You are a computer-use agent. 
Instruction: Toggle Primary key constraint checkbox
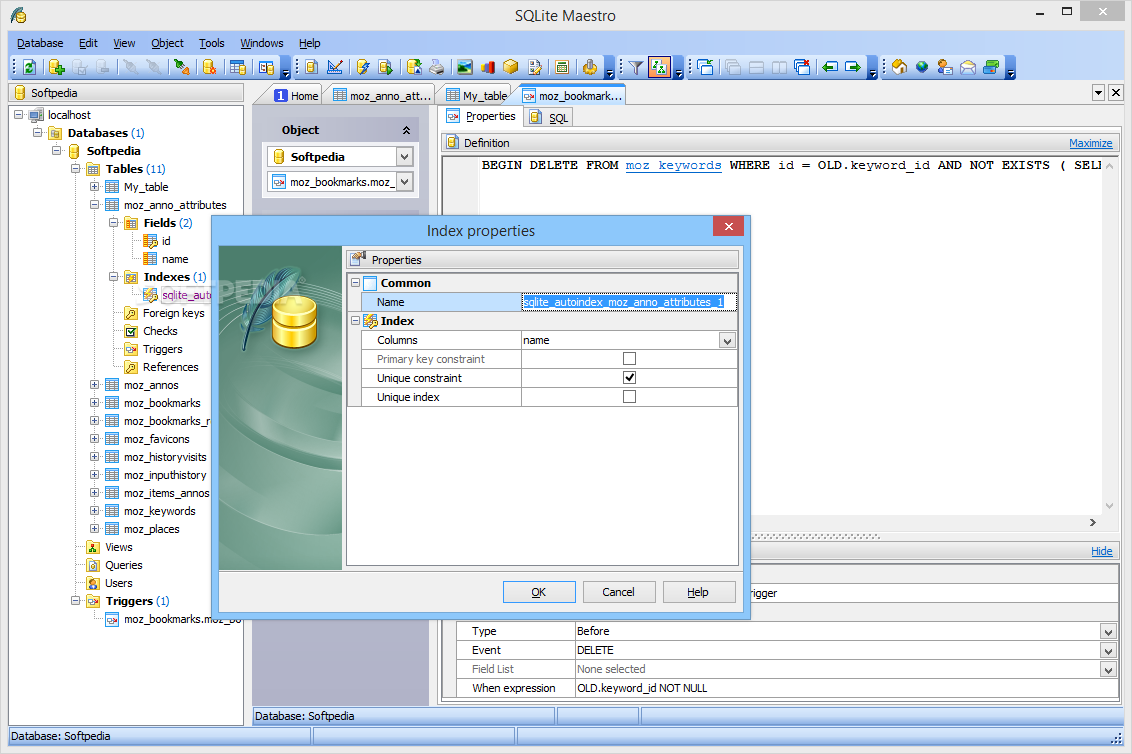[x=630, y=359]
